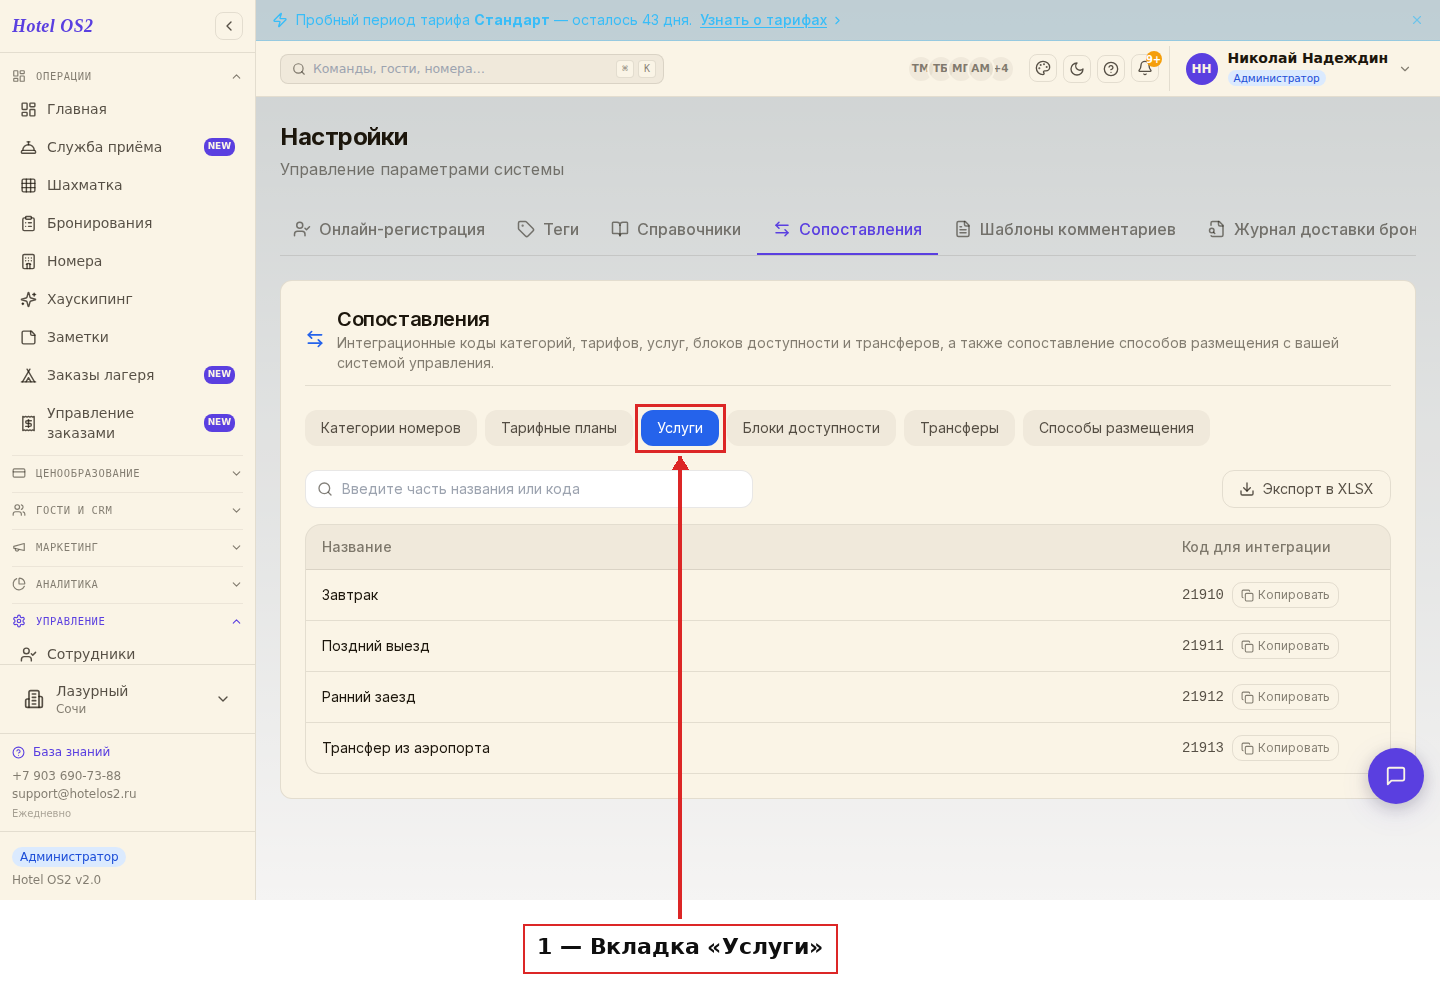Open the help question mark icon
The height and width of the screenshot is (997, 1440).
[x=1111, y=69]
